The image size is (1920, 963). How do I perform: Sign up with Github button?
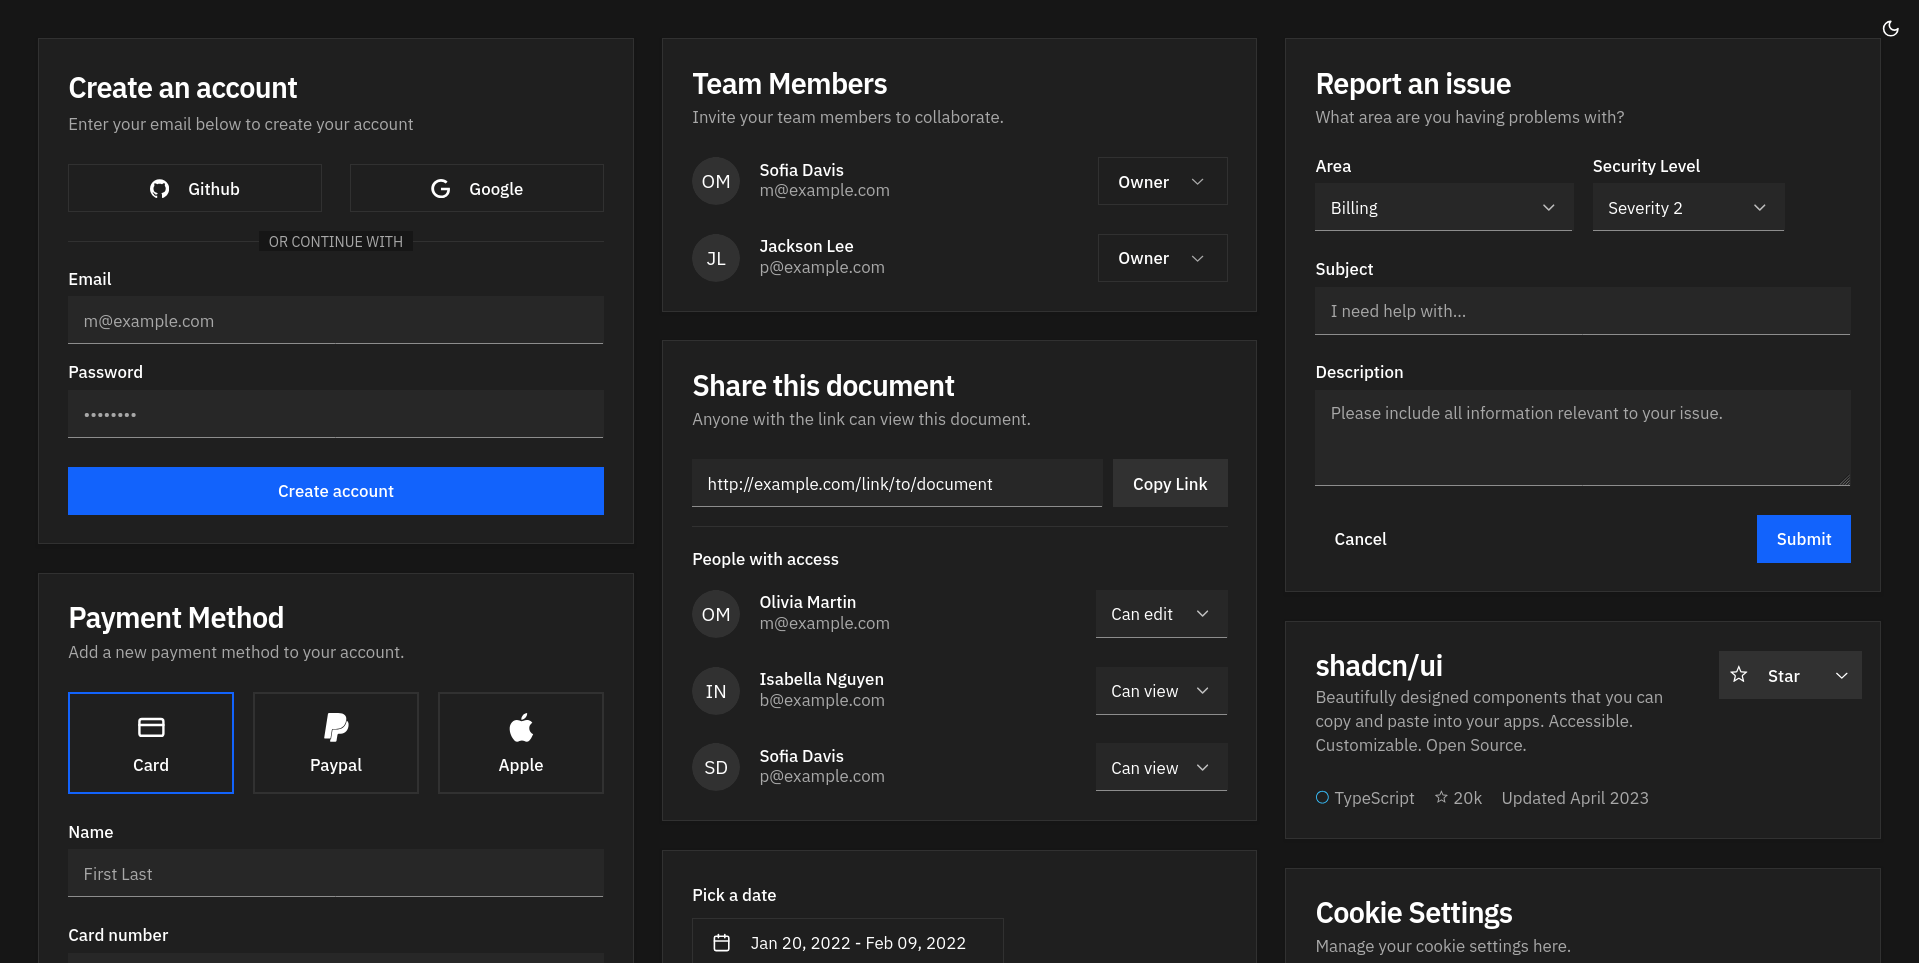[x=195, y=188]
